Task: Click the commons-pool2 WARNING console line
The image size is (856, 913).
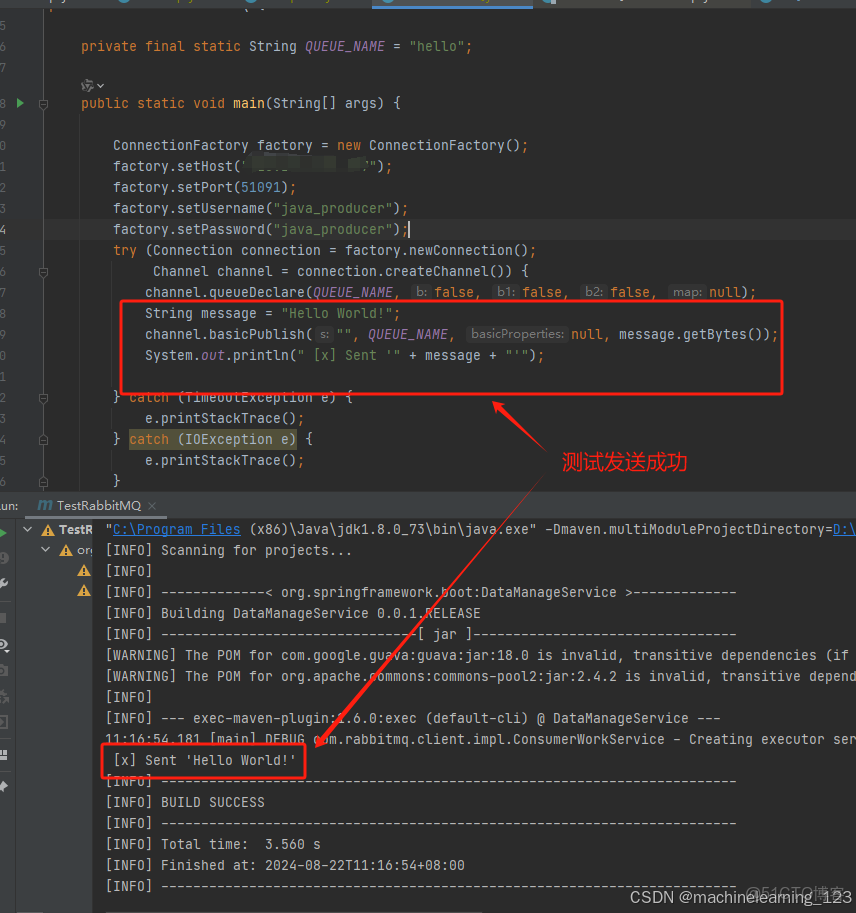Action: [x=480, y=676]
